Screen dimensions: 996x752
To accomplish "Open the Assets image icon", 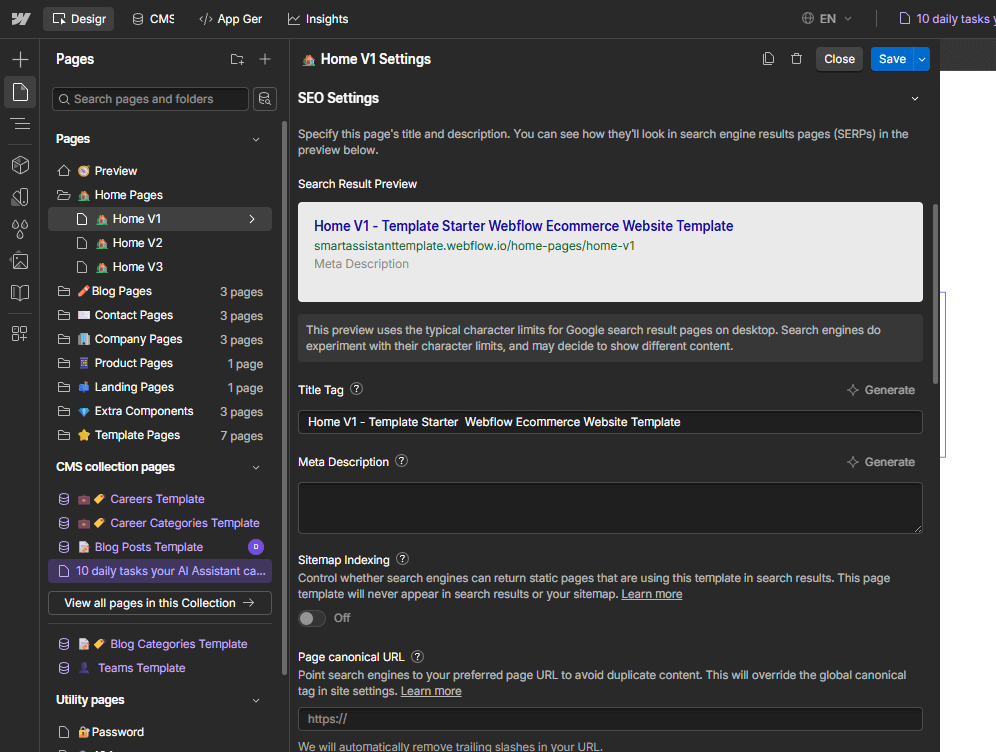I will tap(20, 261).
